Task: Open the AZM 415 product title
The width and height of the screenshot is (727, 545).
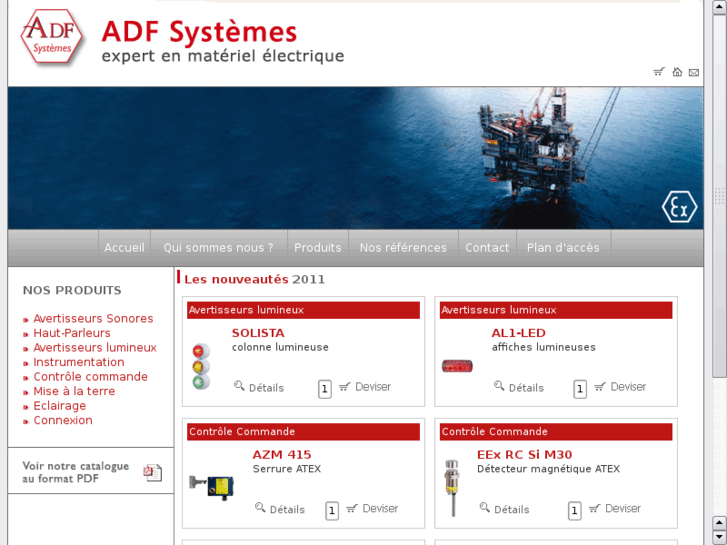Action: point(282,455)
